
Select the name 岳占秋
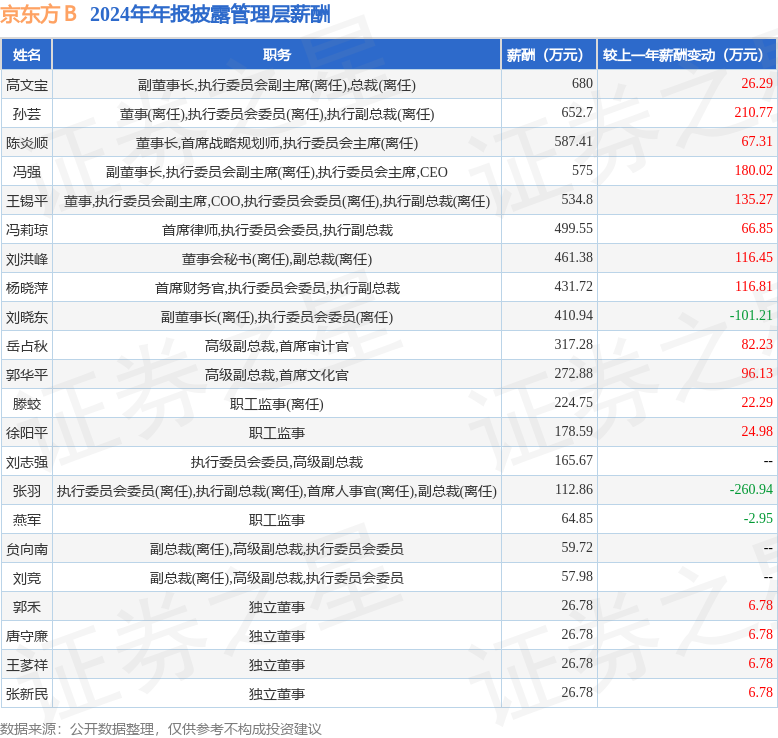click(x=27, y=346)
